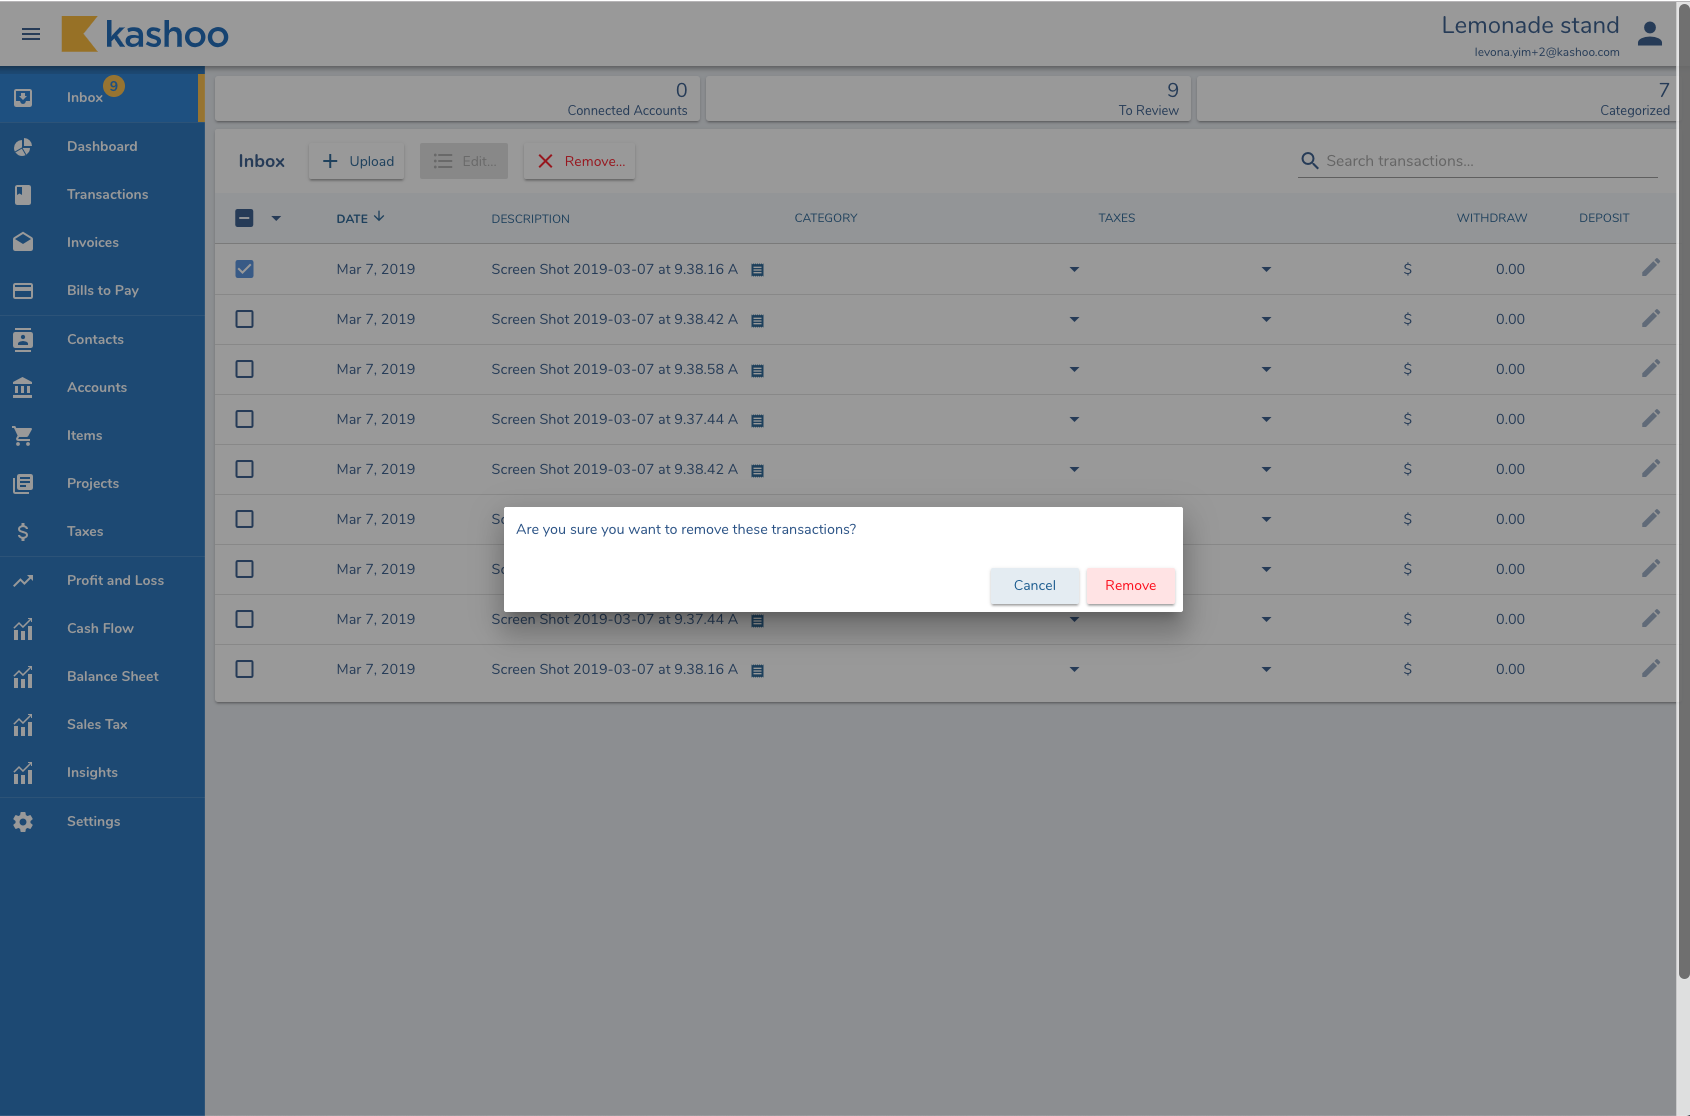The height and width of the screenshot is (1116, 1690).
Task: Go to Dashboard in the sidebar
Action: [102, 147]
